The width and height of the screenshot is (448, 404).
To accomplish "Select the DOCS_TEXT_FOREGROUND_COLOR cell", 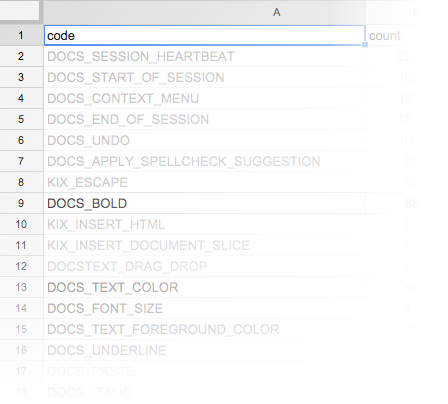I will point(205,329).
